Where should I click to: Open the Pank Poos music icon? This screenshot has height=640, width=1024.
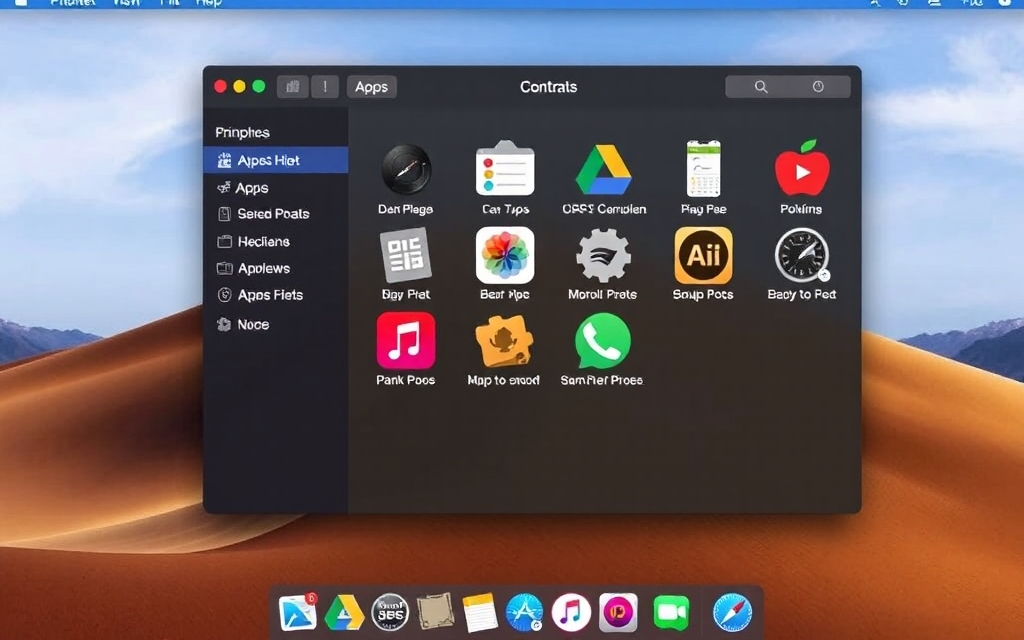(x=406, y=340)
